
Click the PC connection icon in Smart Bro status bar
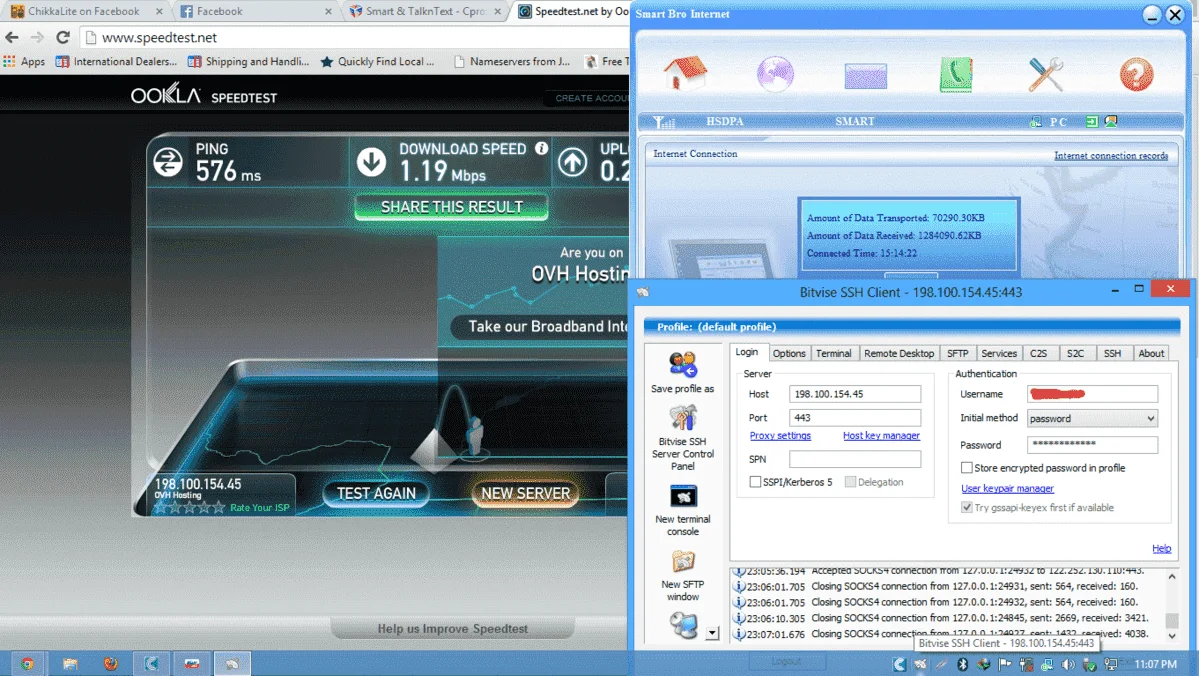(x=1035, y=122)
